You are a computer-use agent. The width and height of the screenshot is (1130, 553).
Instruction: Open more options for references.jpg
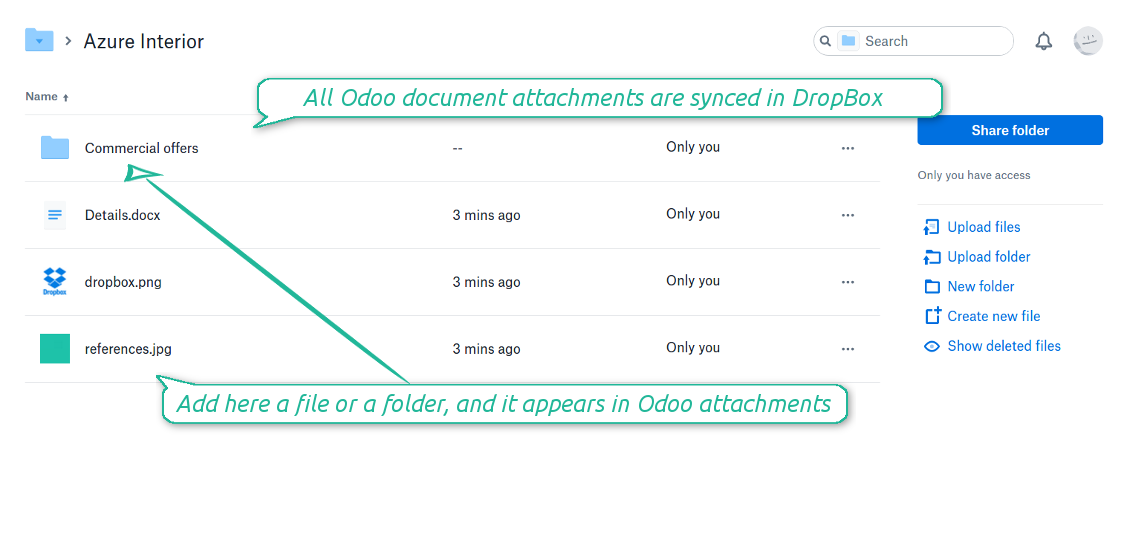(x=848, y=349)
